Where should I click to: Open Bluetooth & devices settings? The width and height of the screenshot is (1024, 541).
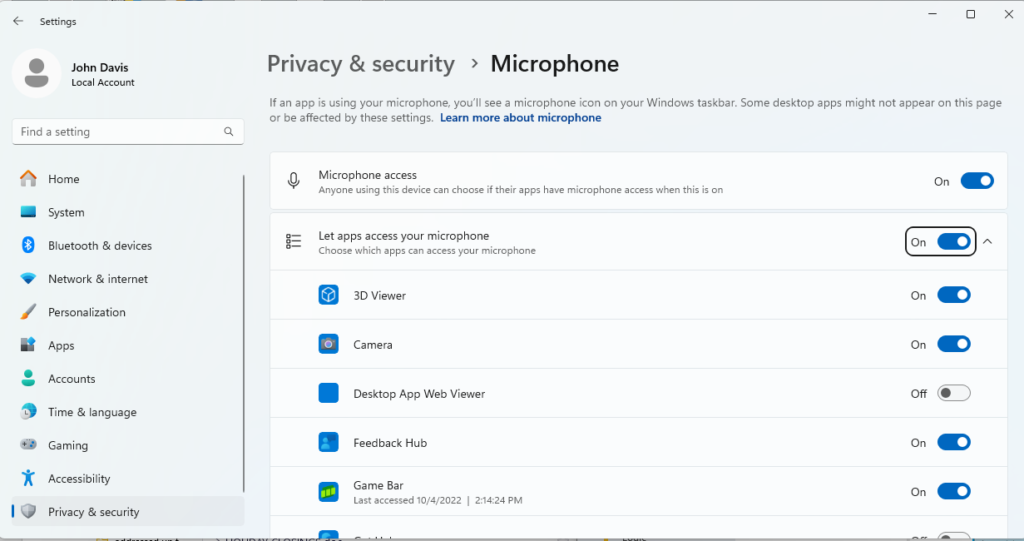(x=99, y=245)
